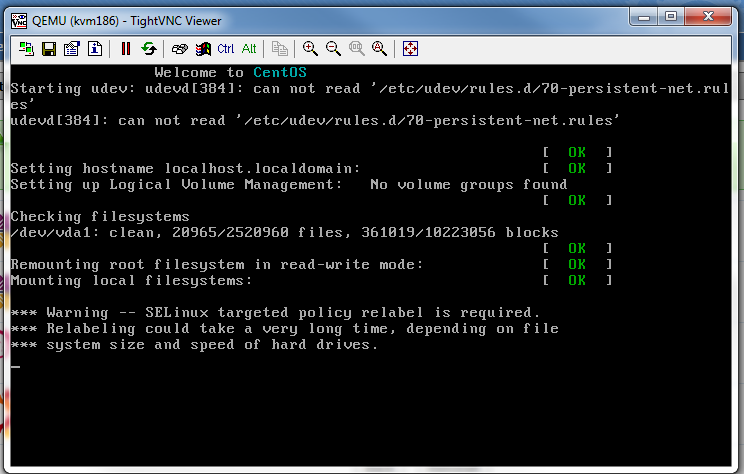Toggle the Alt key button

[x=249, y=48]
